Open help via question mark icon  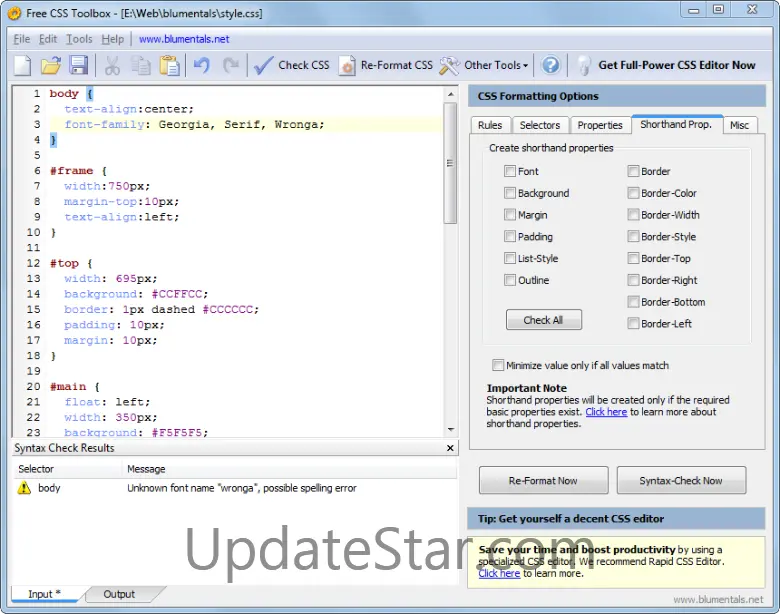[x=551, y=65]
